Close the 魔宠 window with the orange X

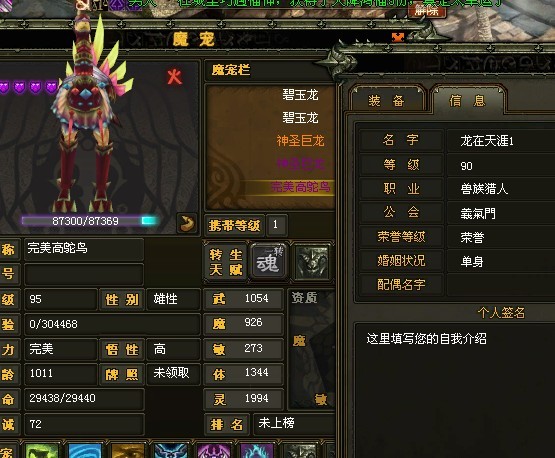398,37
